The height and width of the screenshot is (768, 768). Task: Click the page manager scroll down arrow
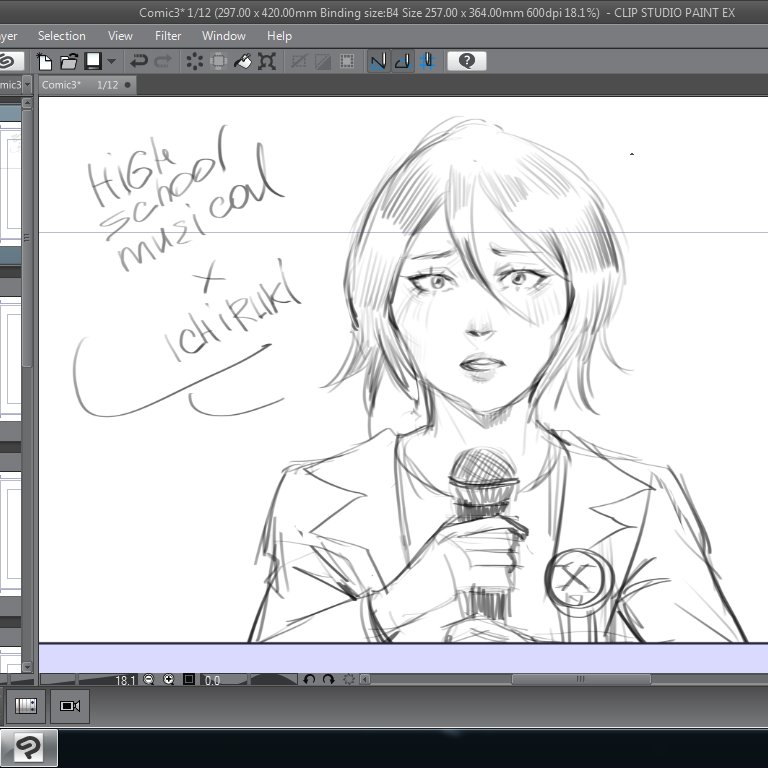click(27, 667)
